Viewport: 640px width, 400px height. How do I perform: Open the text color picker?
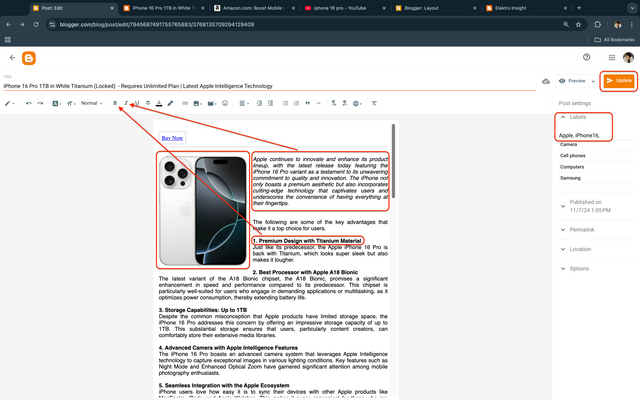(x=159, y=103)
